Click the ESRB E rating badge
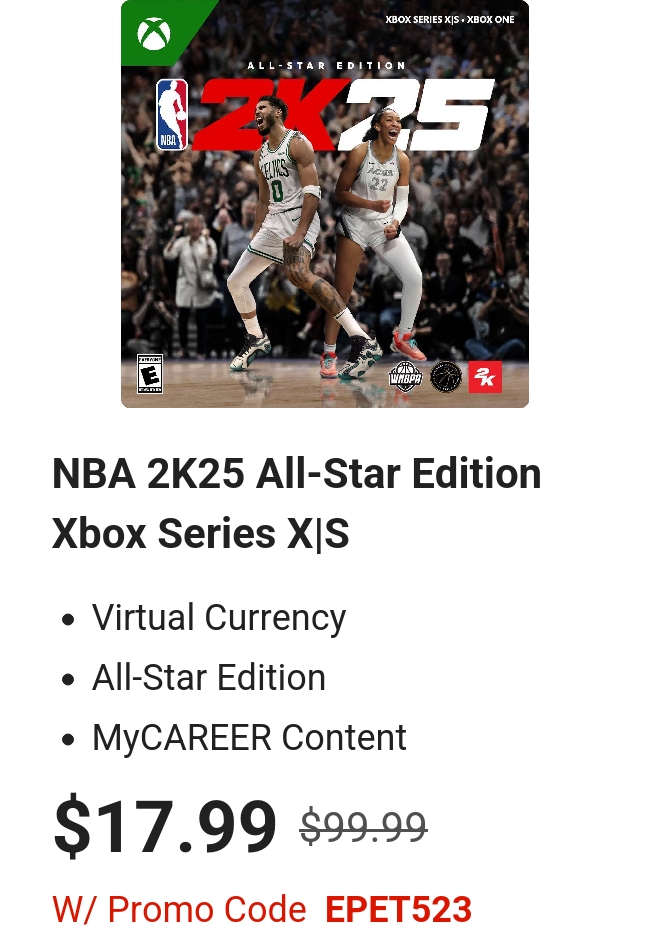 (x=150, y=374)
